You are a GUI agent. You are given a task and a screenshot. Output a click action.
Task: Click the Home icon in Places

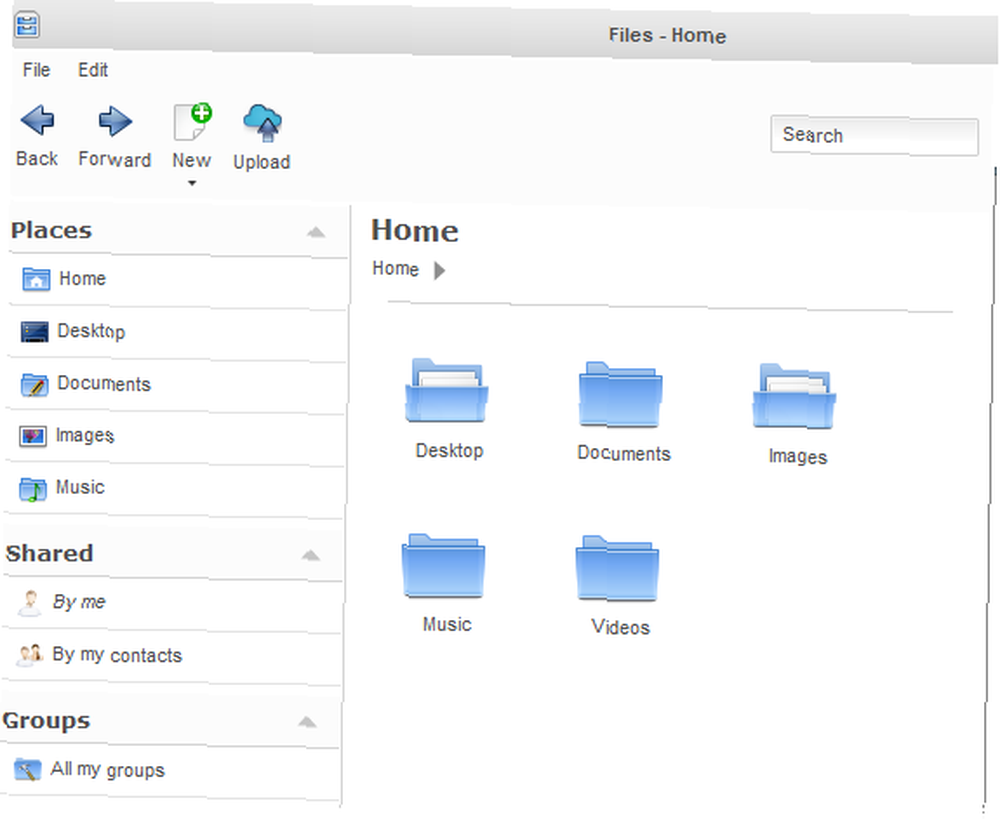point(36,279)
